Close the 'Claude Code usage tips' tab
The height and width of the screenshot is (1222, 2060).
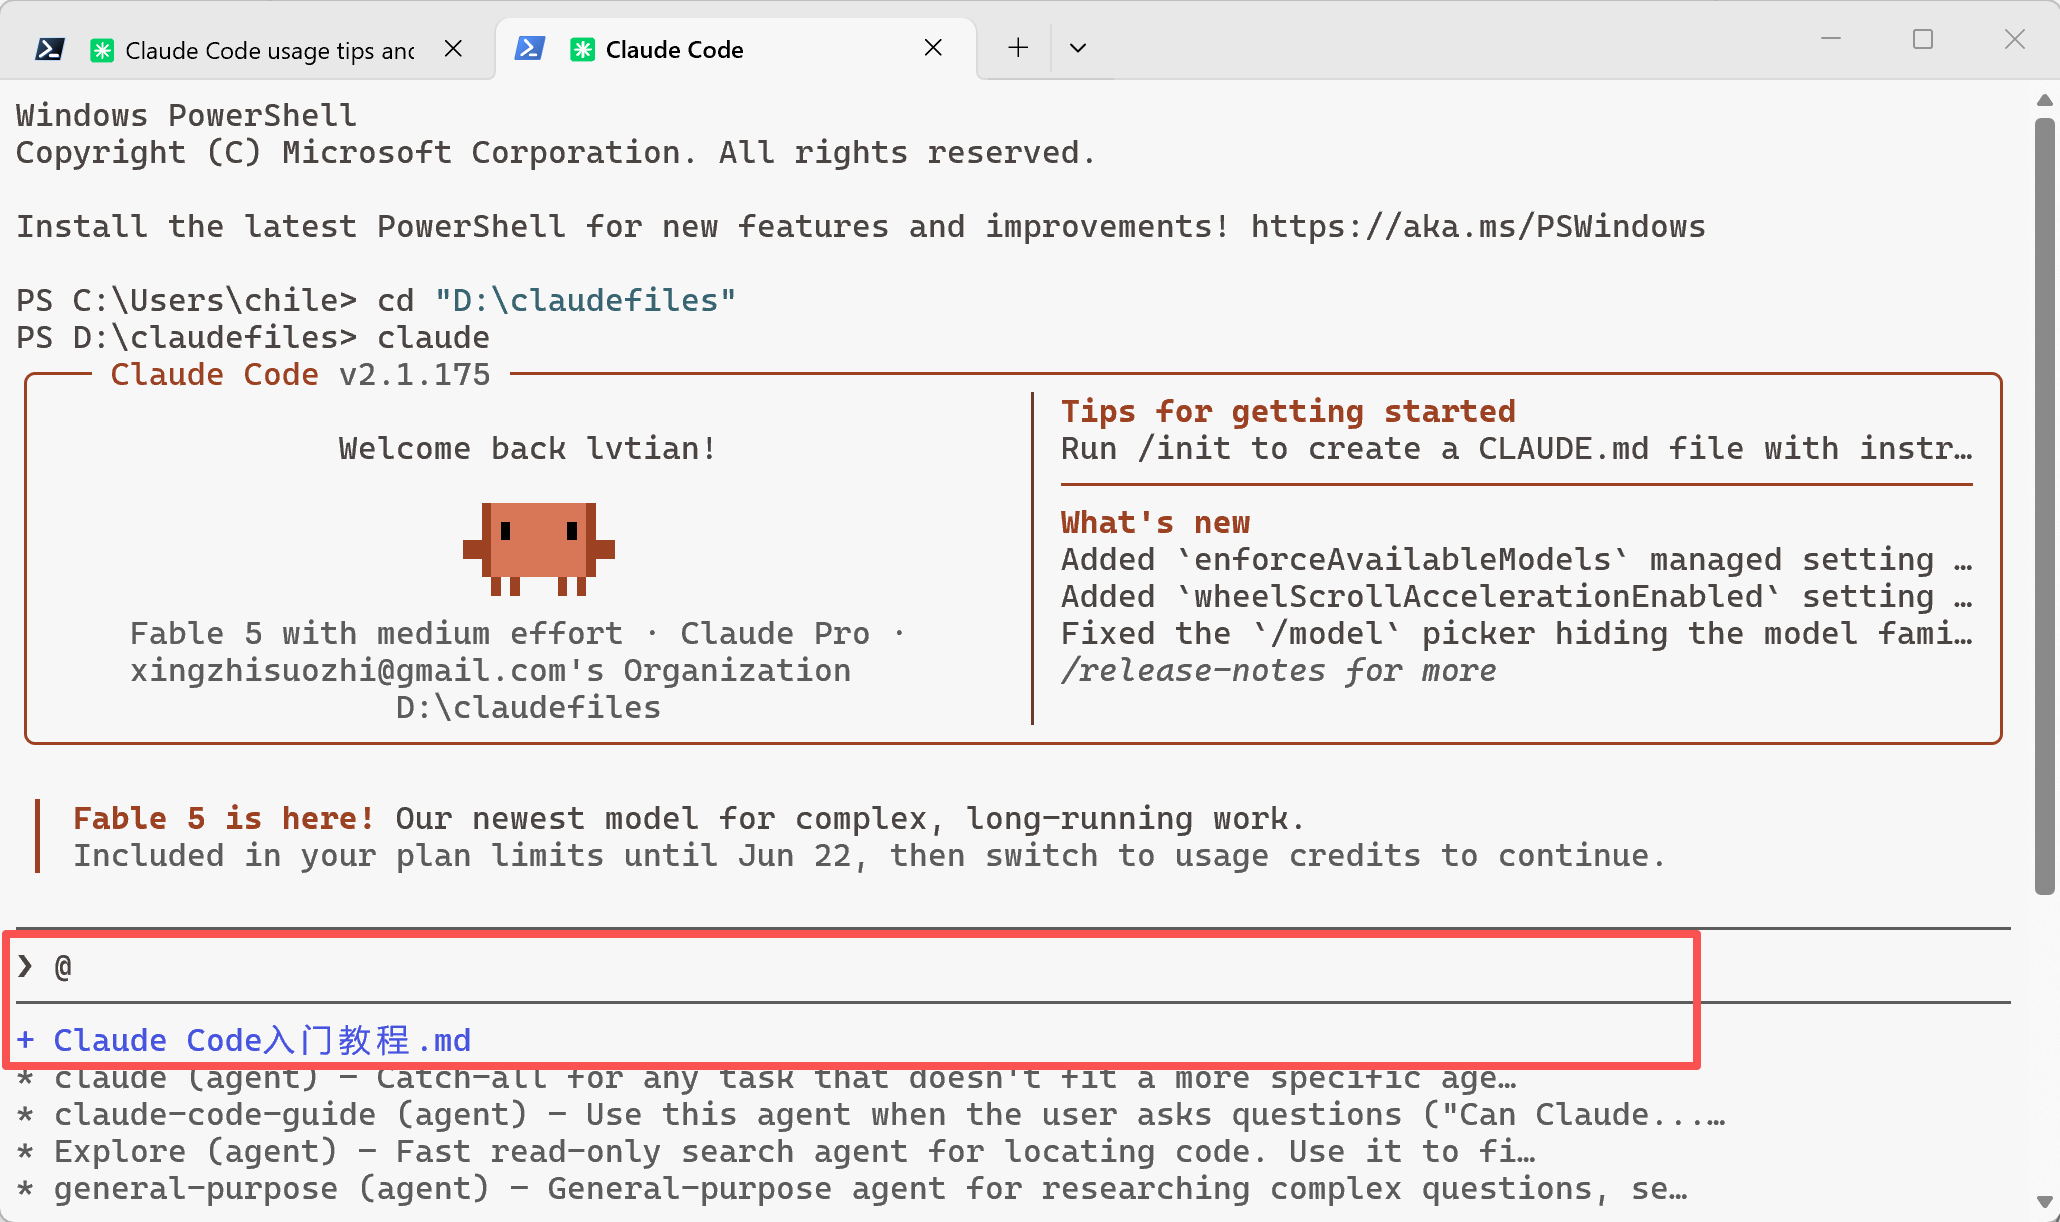(453, 49)
